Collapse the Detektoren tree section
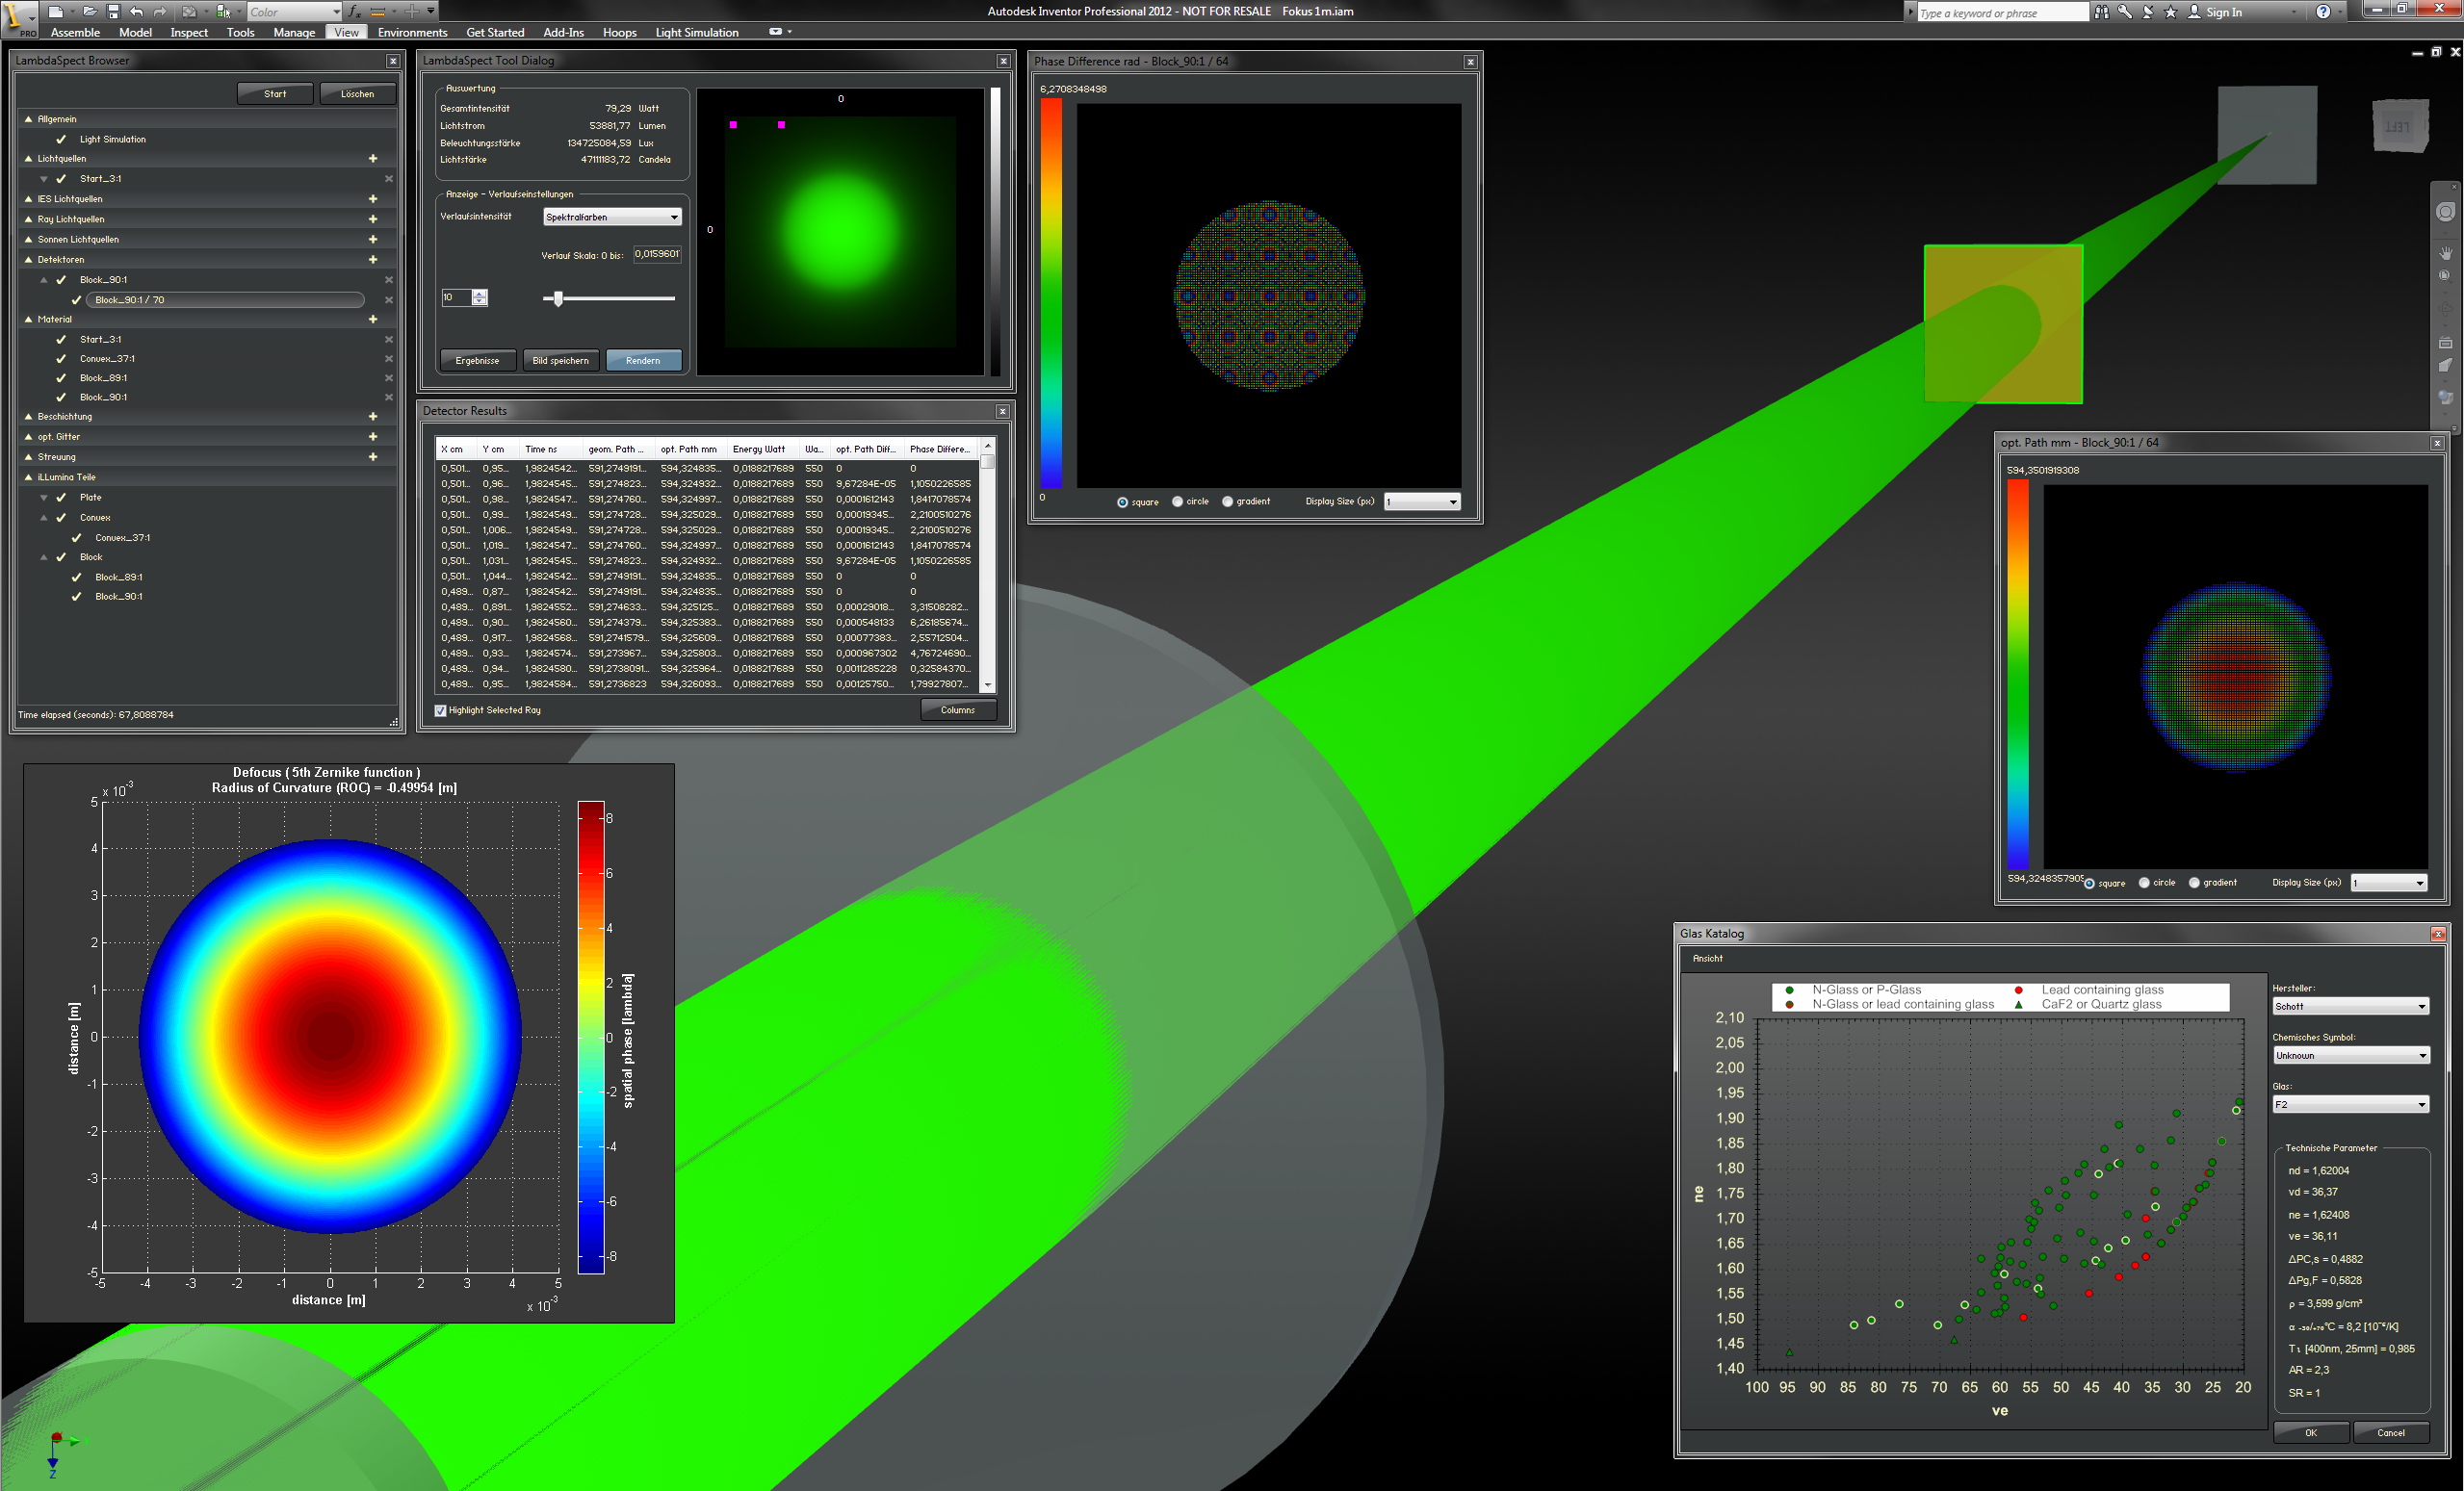This screenshot has width=2464, height=1491. pyautogui.click(x=29, y=259)
